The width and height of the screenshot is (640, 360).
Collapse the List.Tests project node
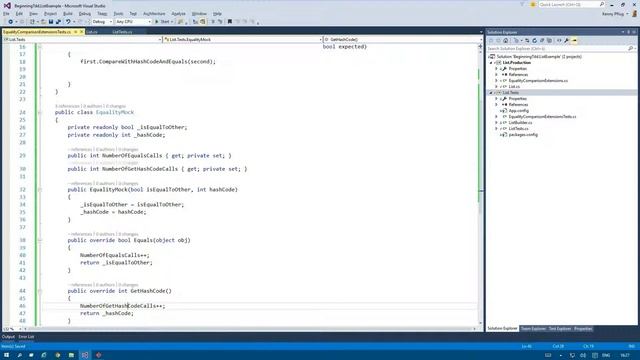491,93
